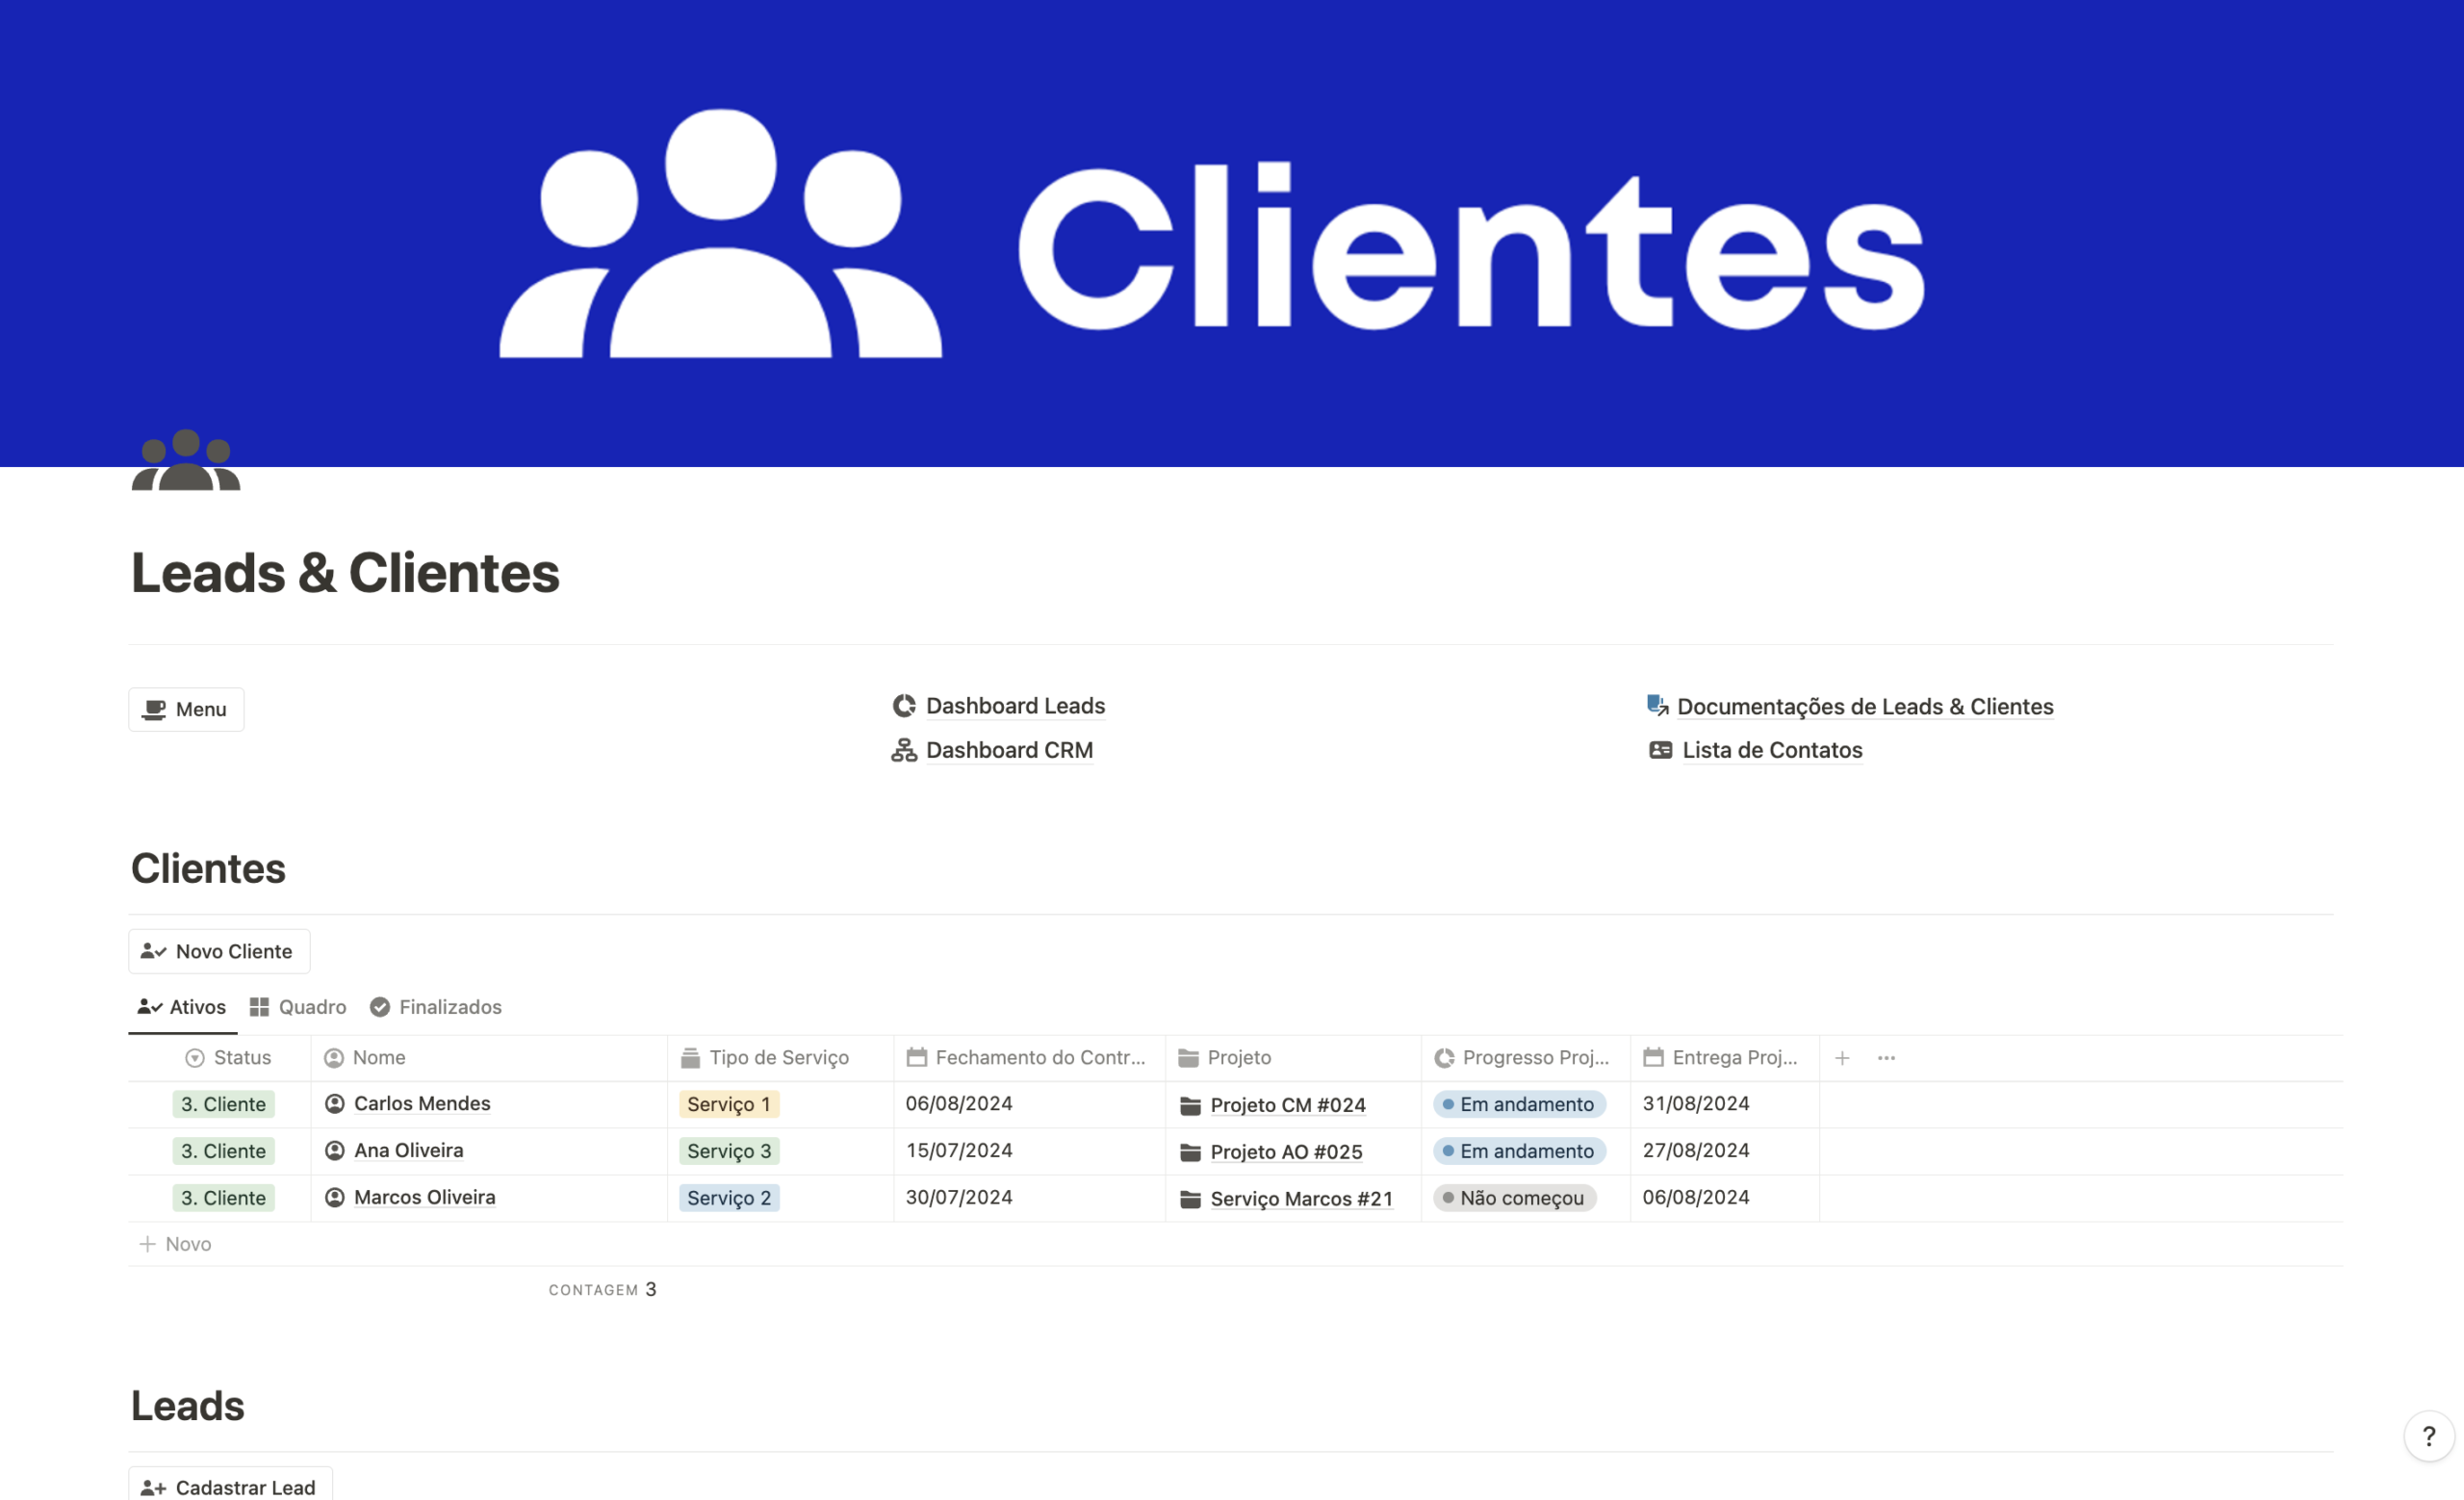Open the Lista de Contatos link
This screenshot has height=1500, width=2464.
[1772, 750]
